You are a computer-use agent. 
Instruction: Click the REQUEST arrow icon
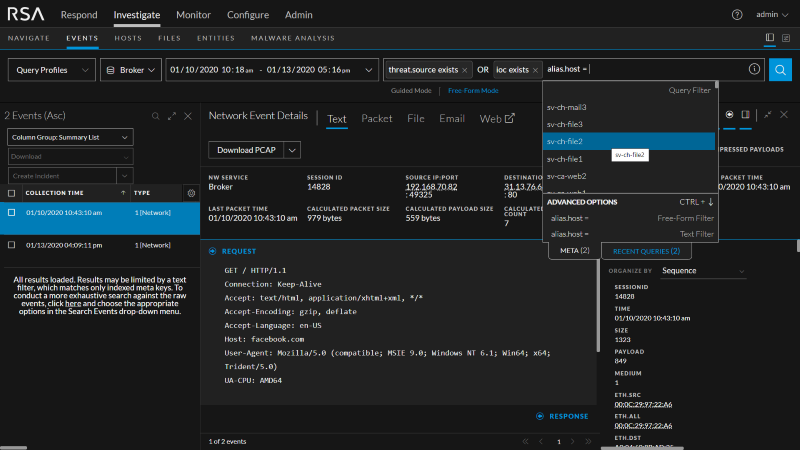click(x=213, y=251)
